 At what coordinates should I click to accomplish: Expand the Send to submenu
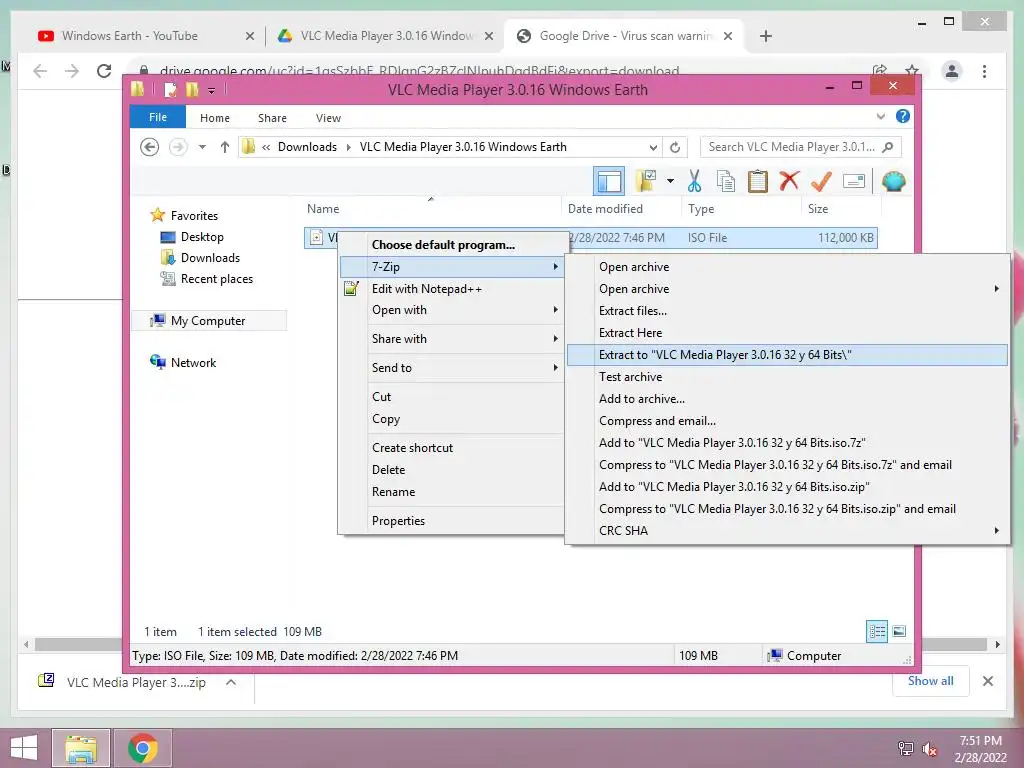[x=452, y=368]
